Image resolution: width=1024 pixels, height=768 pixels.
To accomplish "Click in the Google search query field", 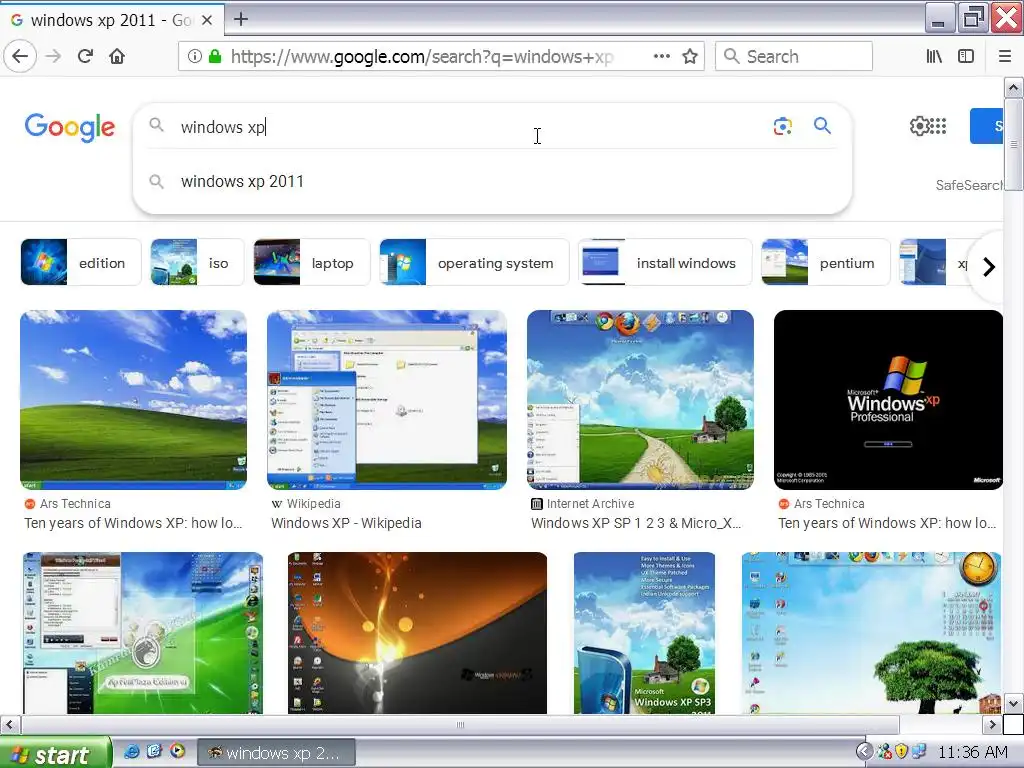I will point(470,127).
